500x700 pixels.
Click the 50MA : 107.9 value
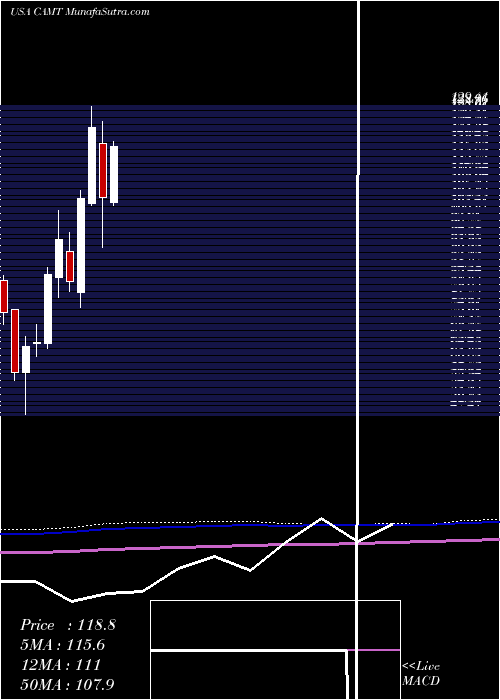click(x=68, y=684)
